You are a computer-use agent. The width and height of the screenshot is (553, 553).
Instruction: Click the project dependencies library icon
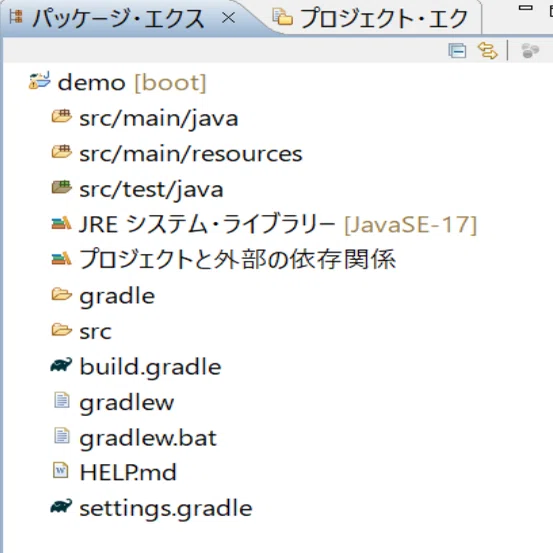(61, 259)
